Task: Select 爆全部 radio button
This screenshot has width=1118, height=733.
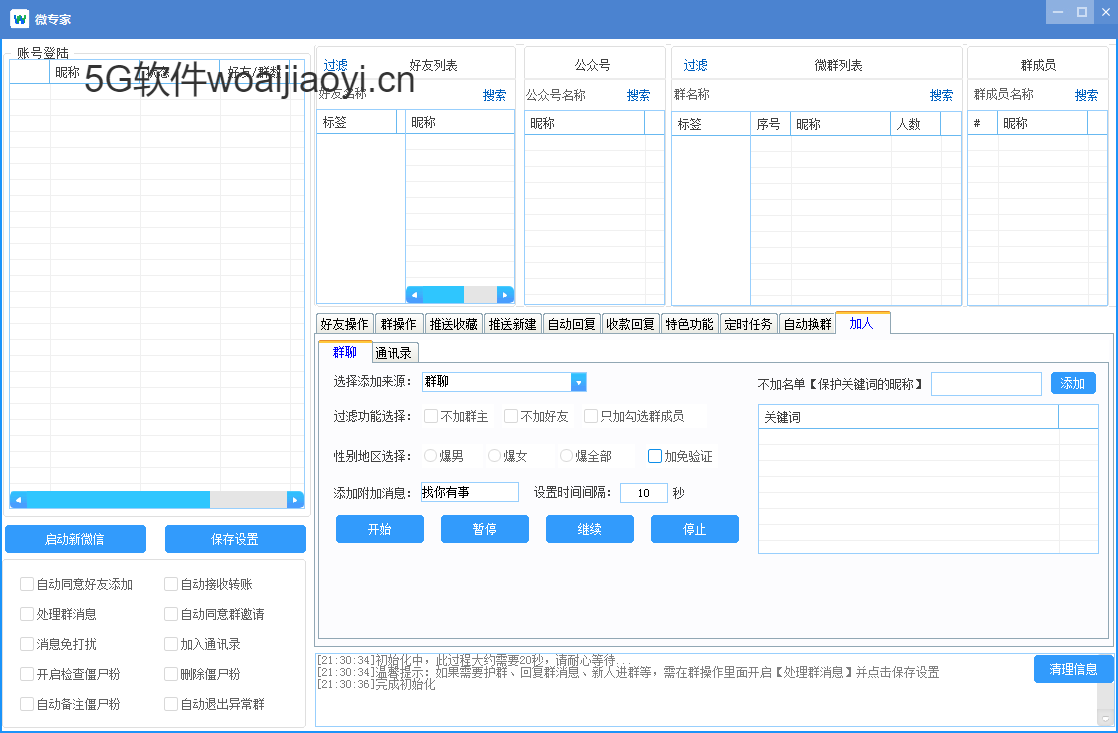Action: (566, 455)
